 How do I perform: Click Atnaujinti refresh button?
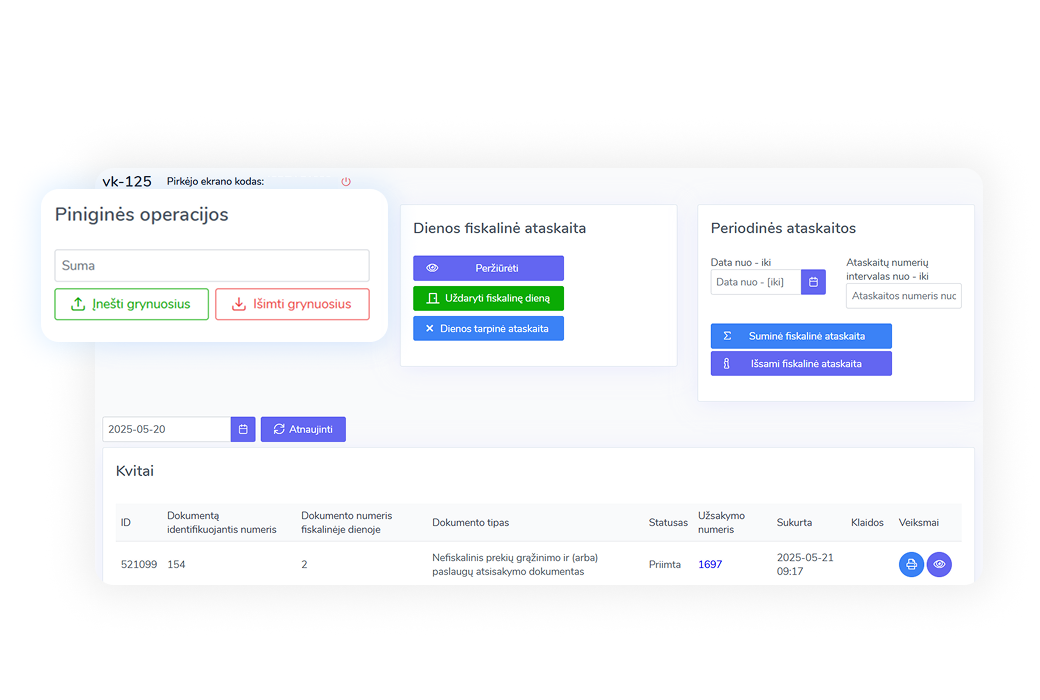(x=303, y=429)
